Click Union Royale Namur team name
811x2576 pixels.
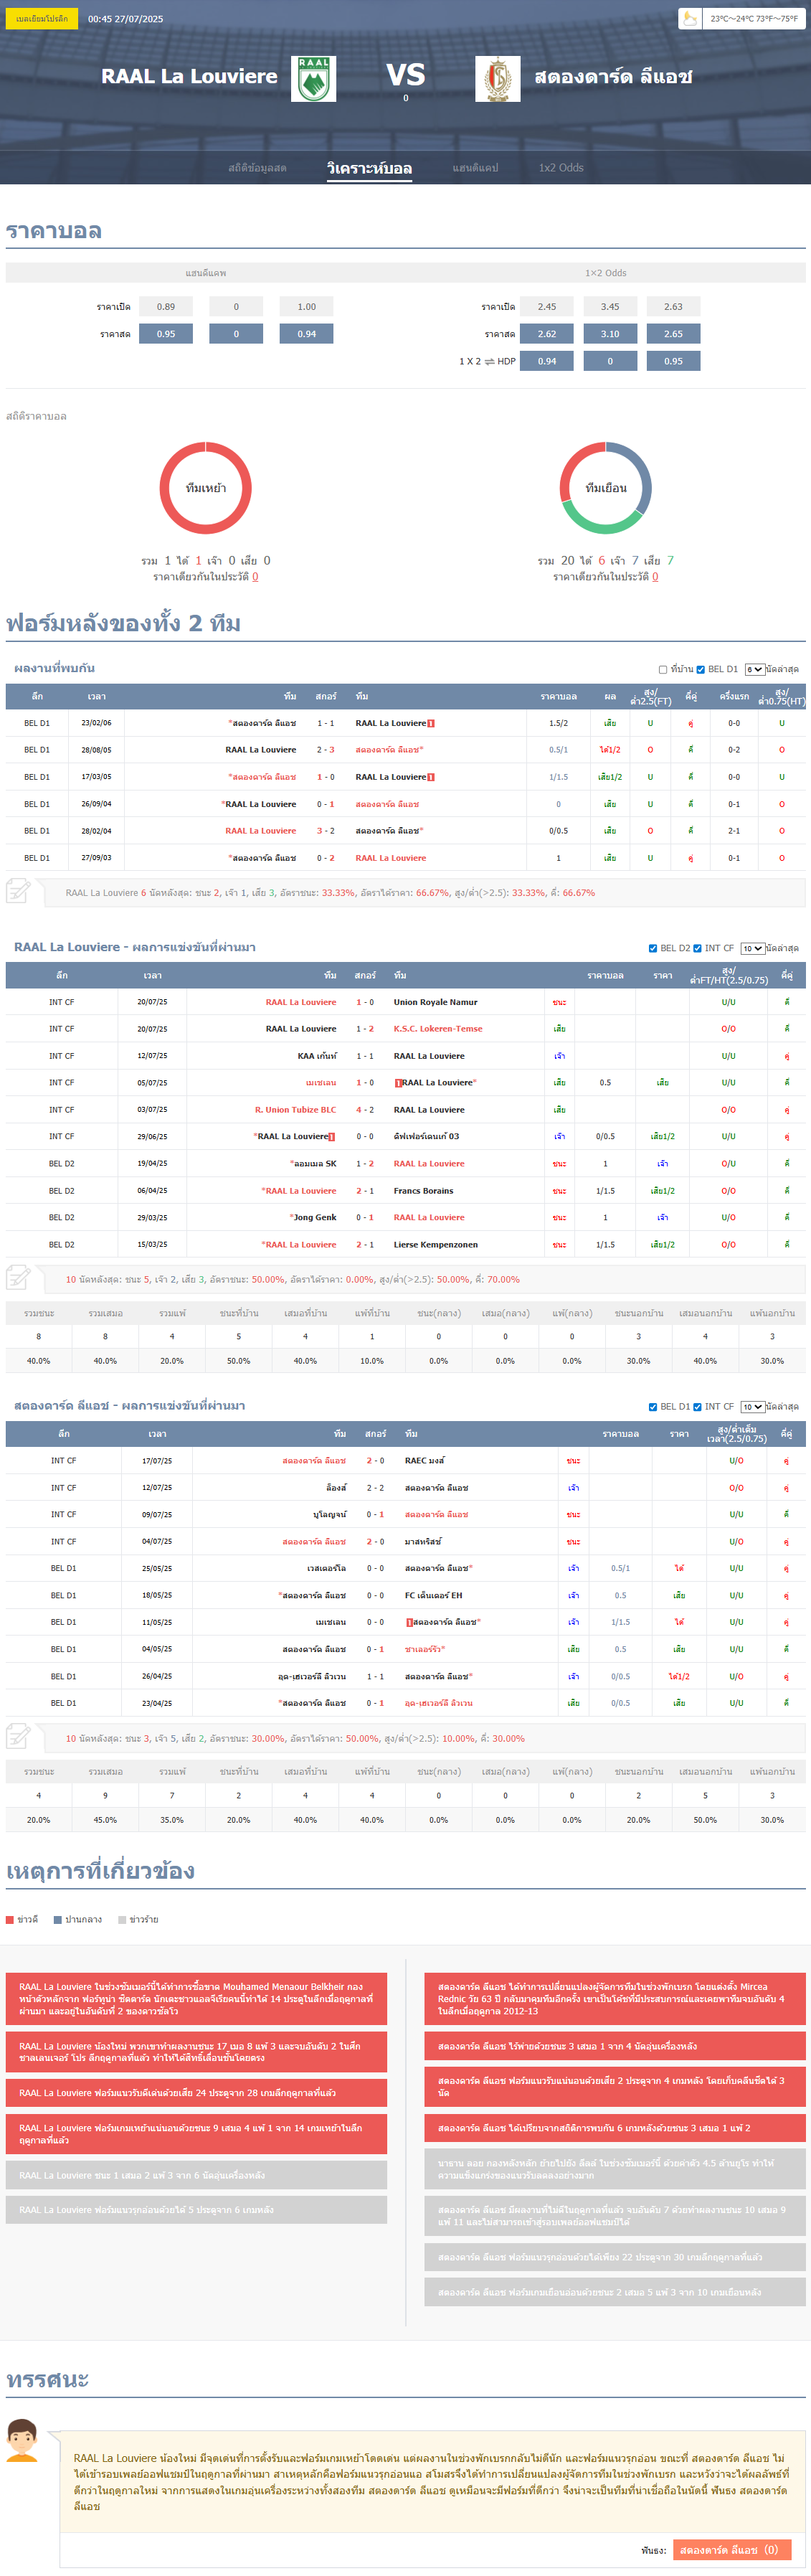435,1002
